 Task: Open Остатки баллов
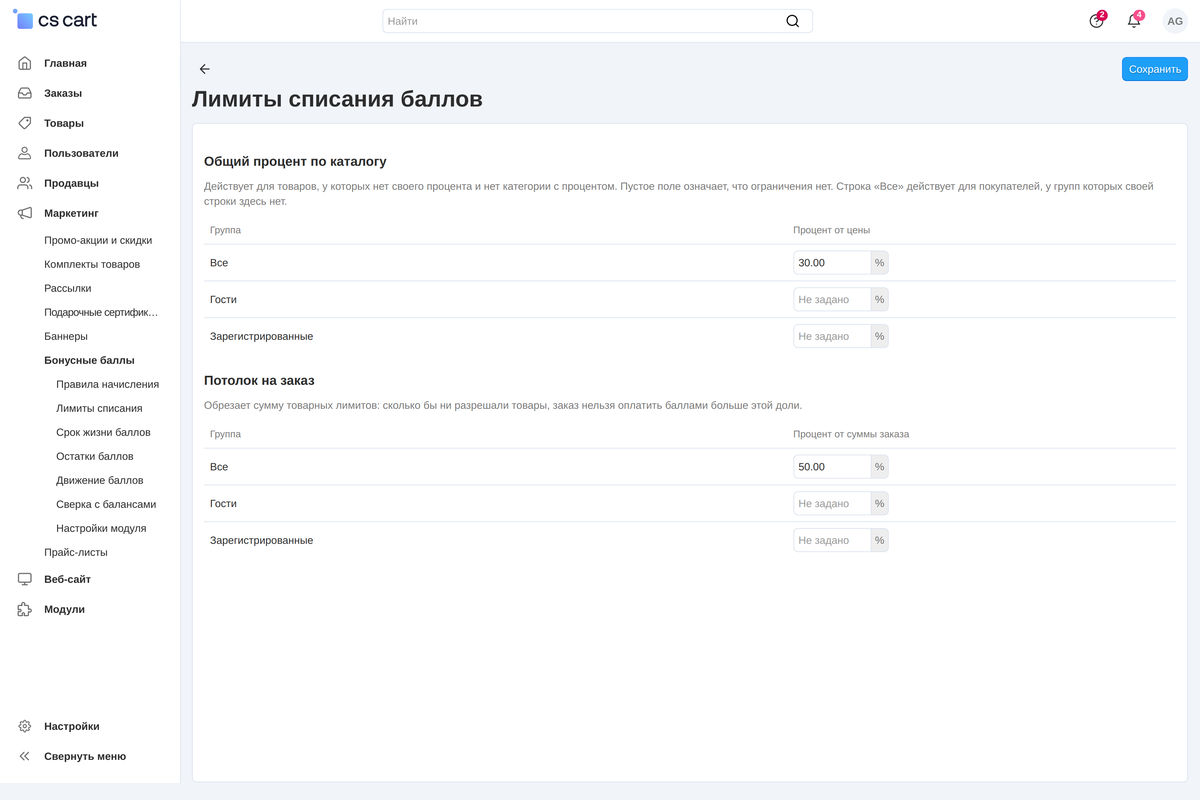point(95,456)
